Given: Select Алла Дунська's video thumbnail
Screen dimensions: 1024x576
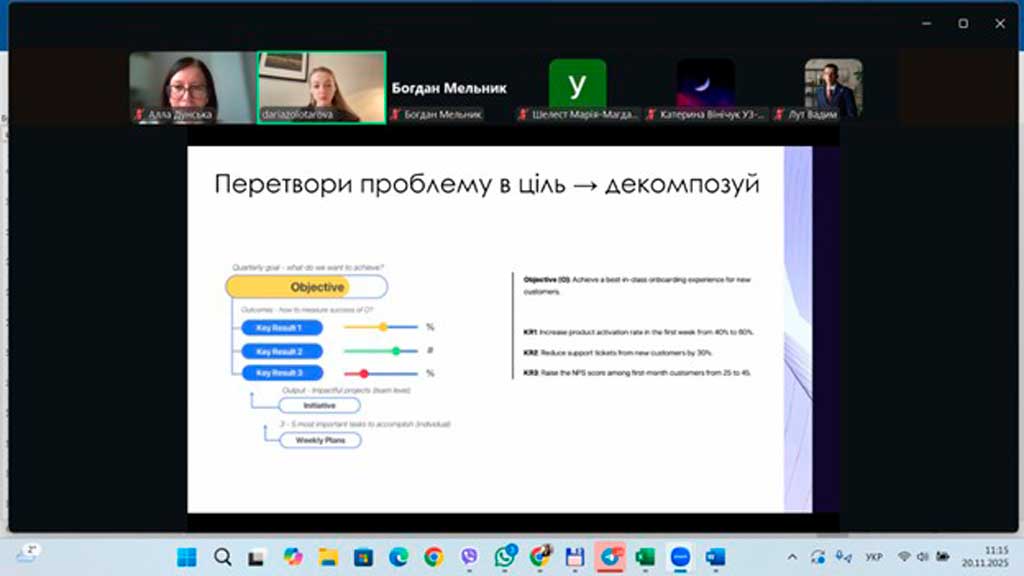Looking at the screenshot, I should (x=193, y=87).
